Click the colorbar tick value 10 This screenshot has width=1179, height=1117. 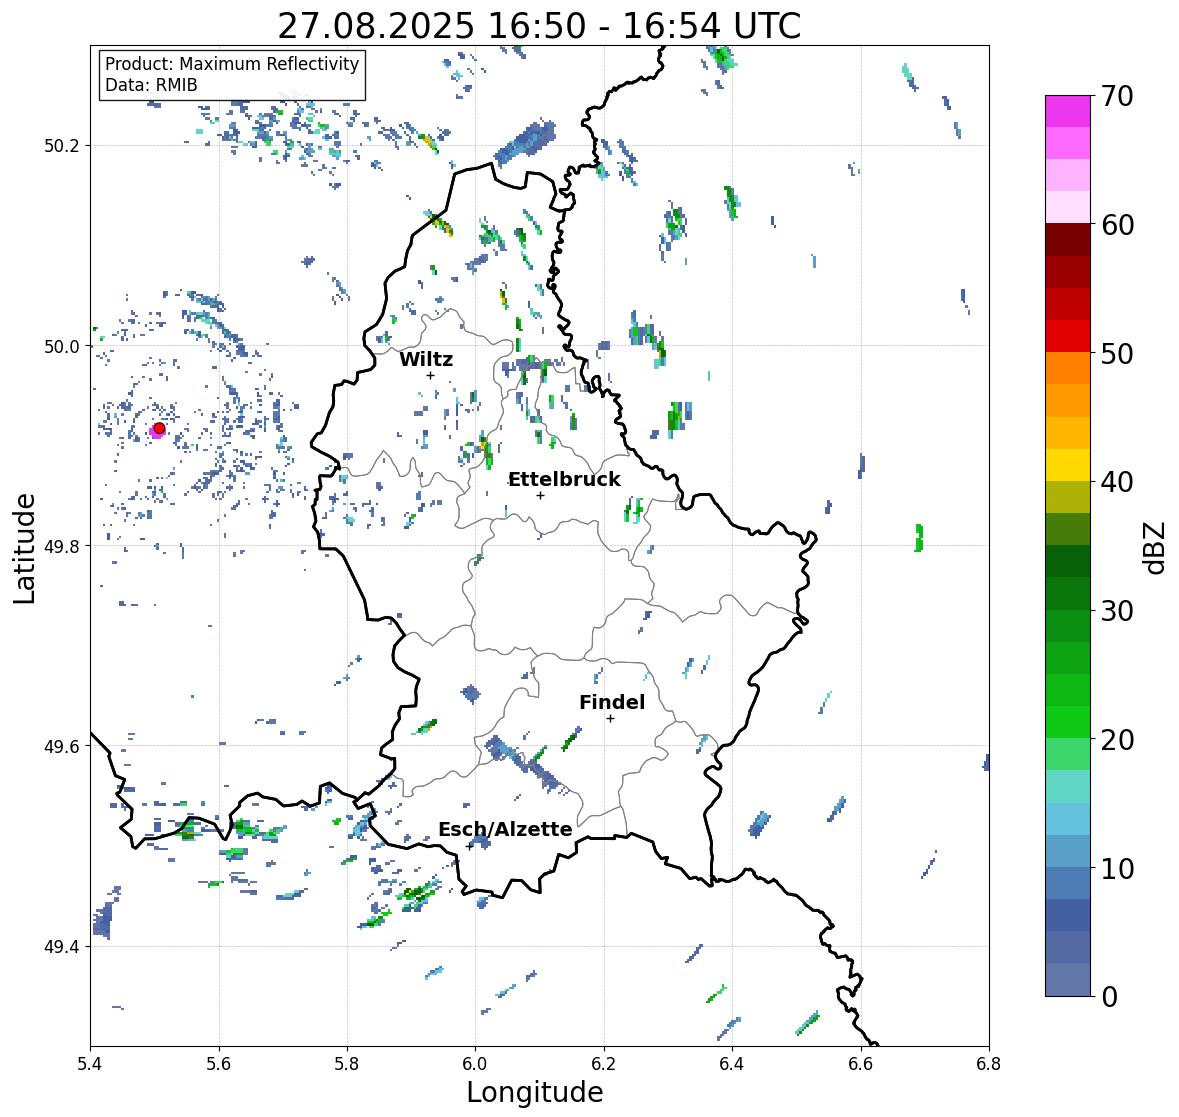(x=1117, y=868)
